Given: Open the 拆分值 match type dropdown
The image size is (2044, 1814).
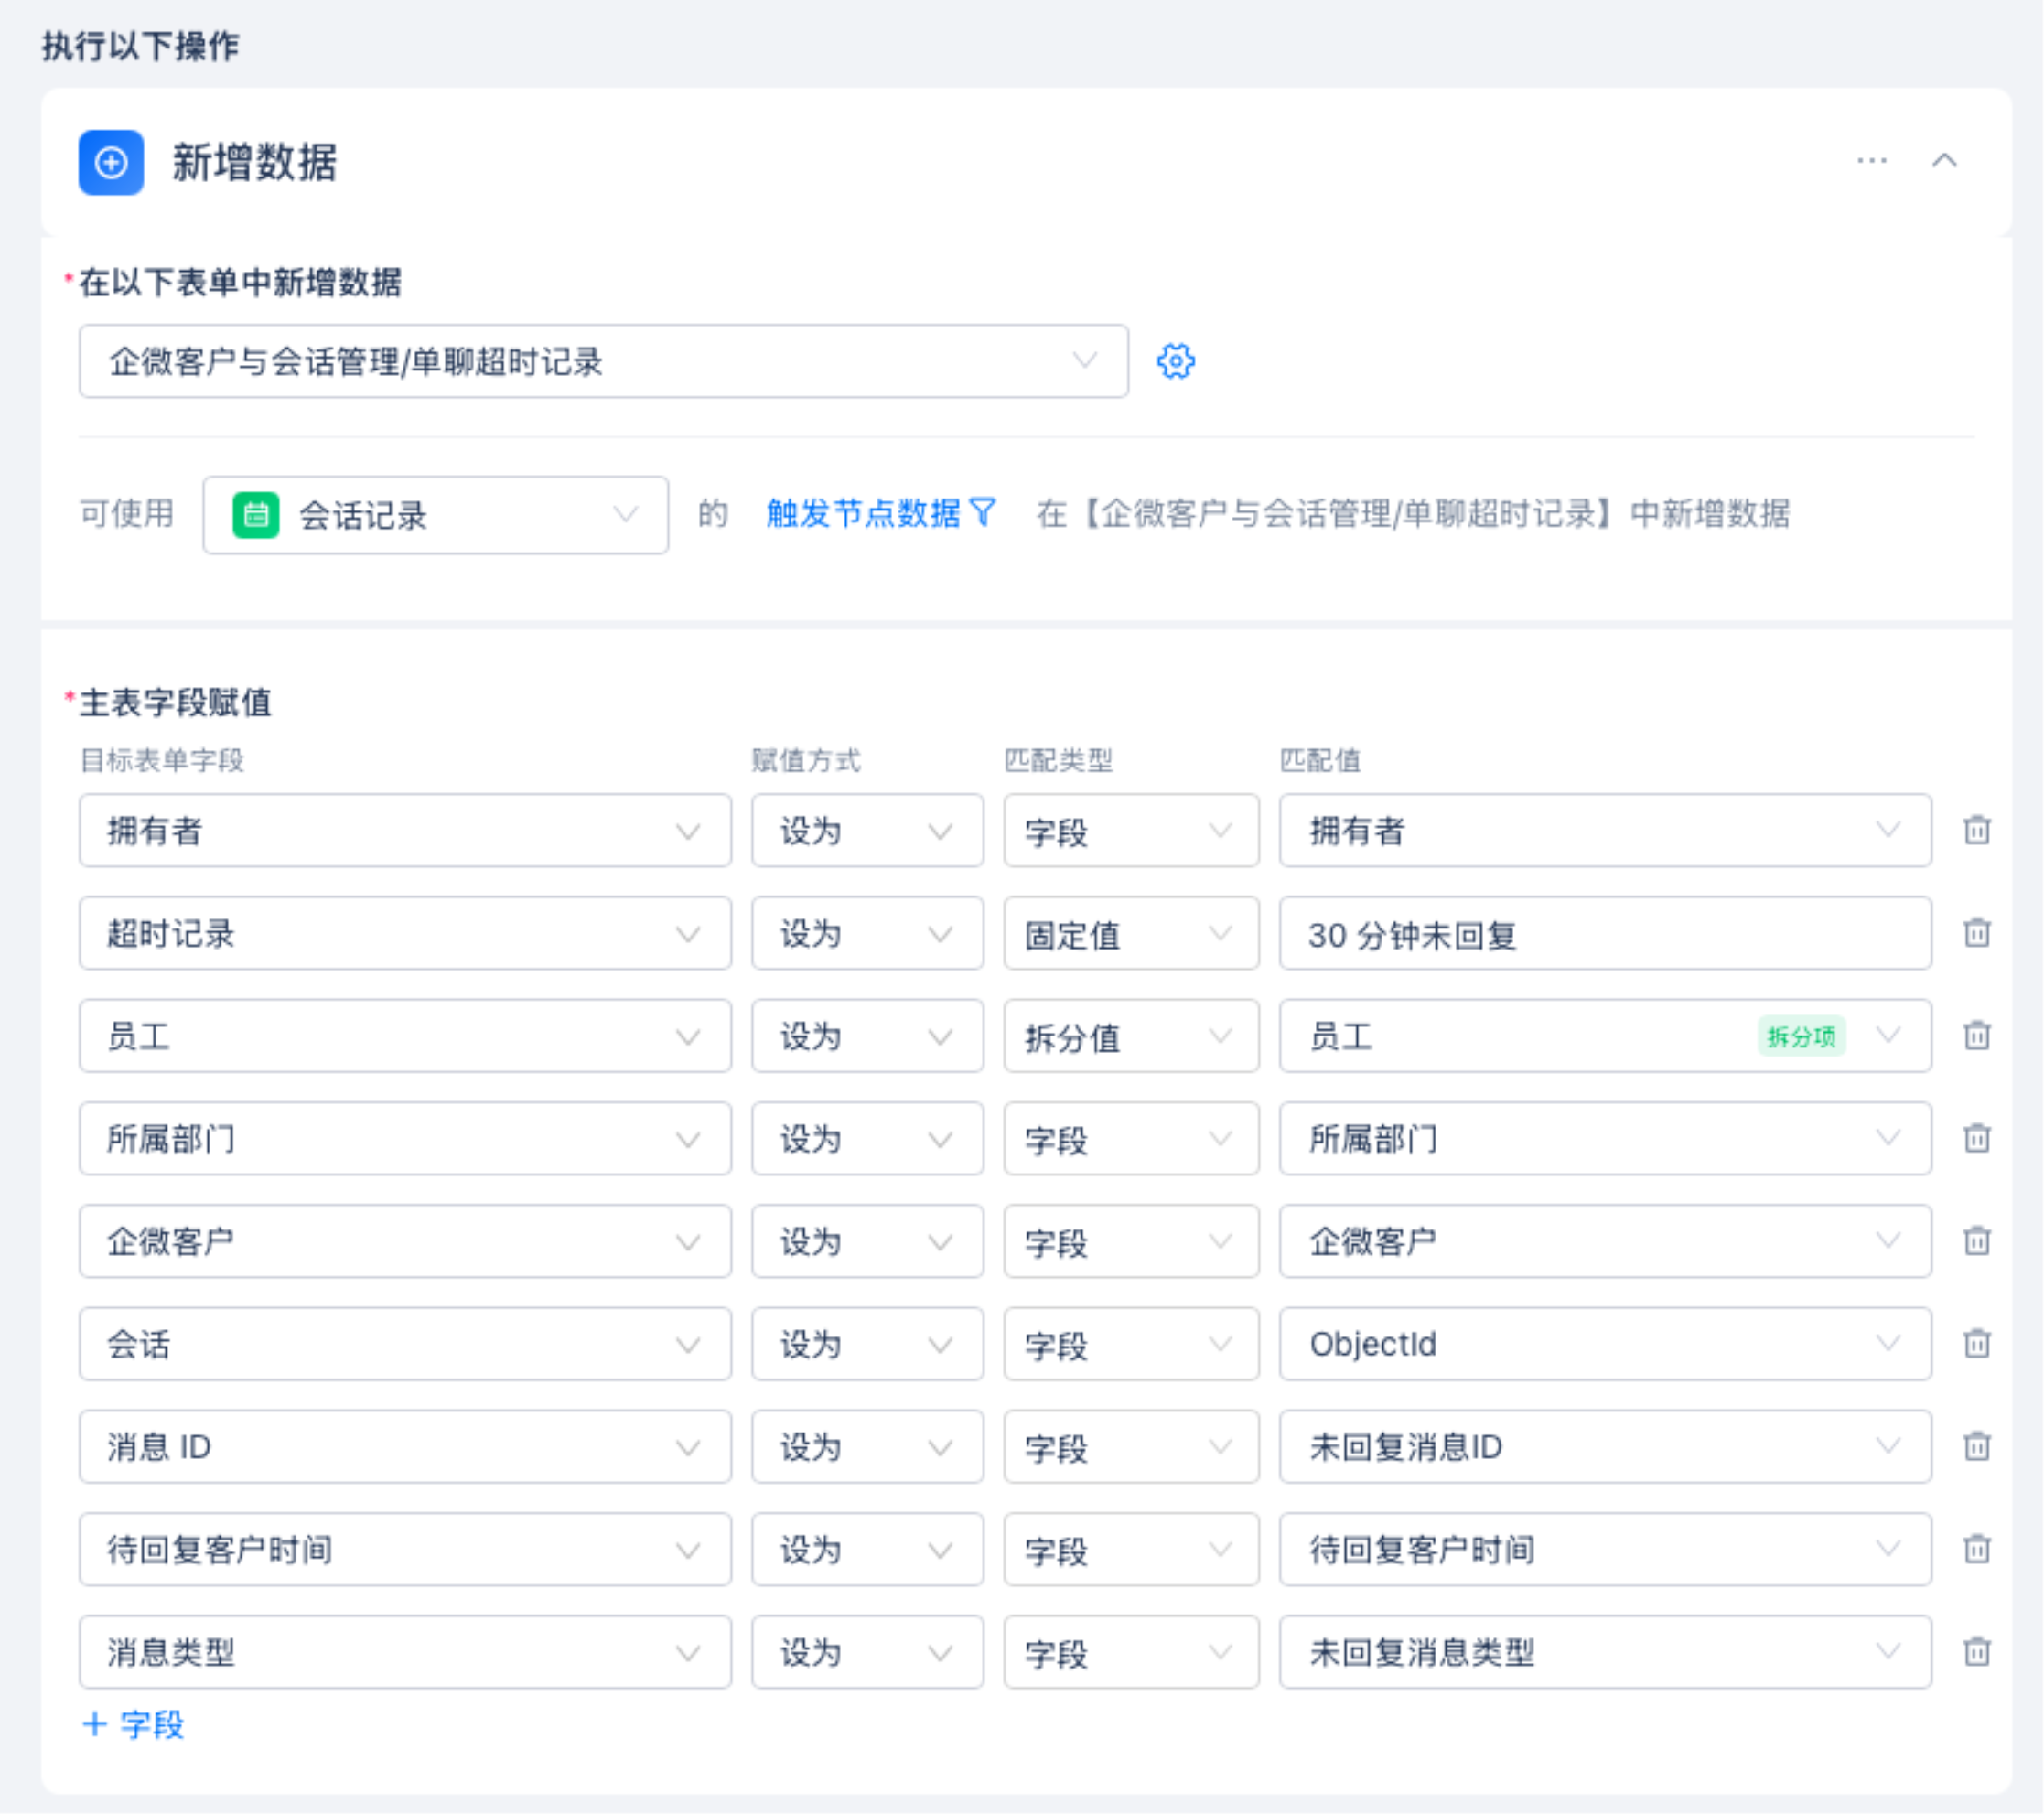Looking at the screenshot, I should 1130,1037.
